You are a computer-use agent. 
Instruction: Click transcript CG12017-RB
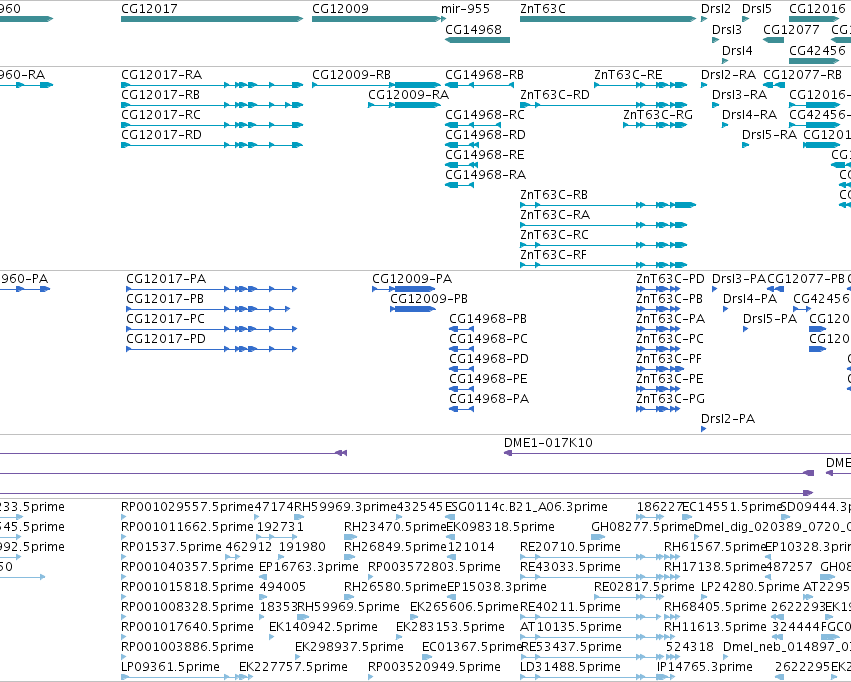(212, 105)
